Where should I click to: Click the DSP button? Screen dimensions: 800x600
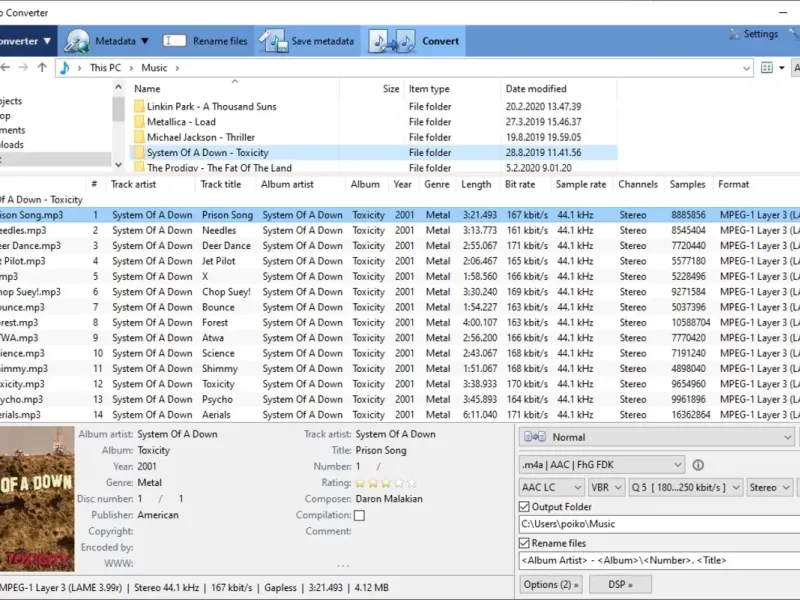tap(620, 584)
